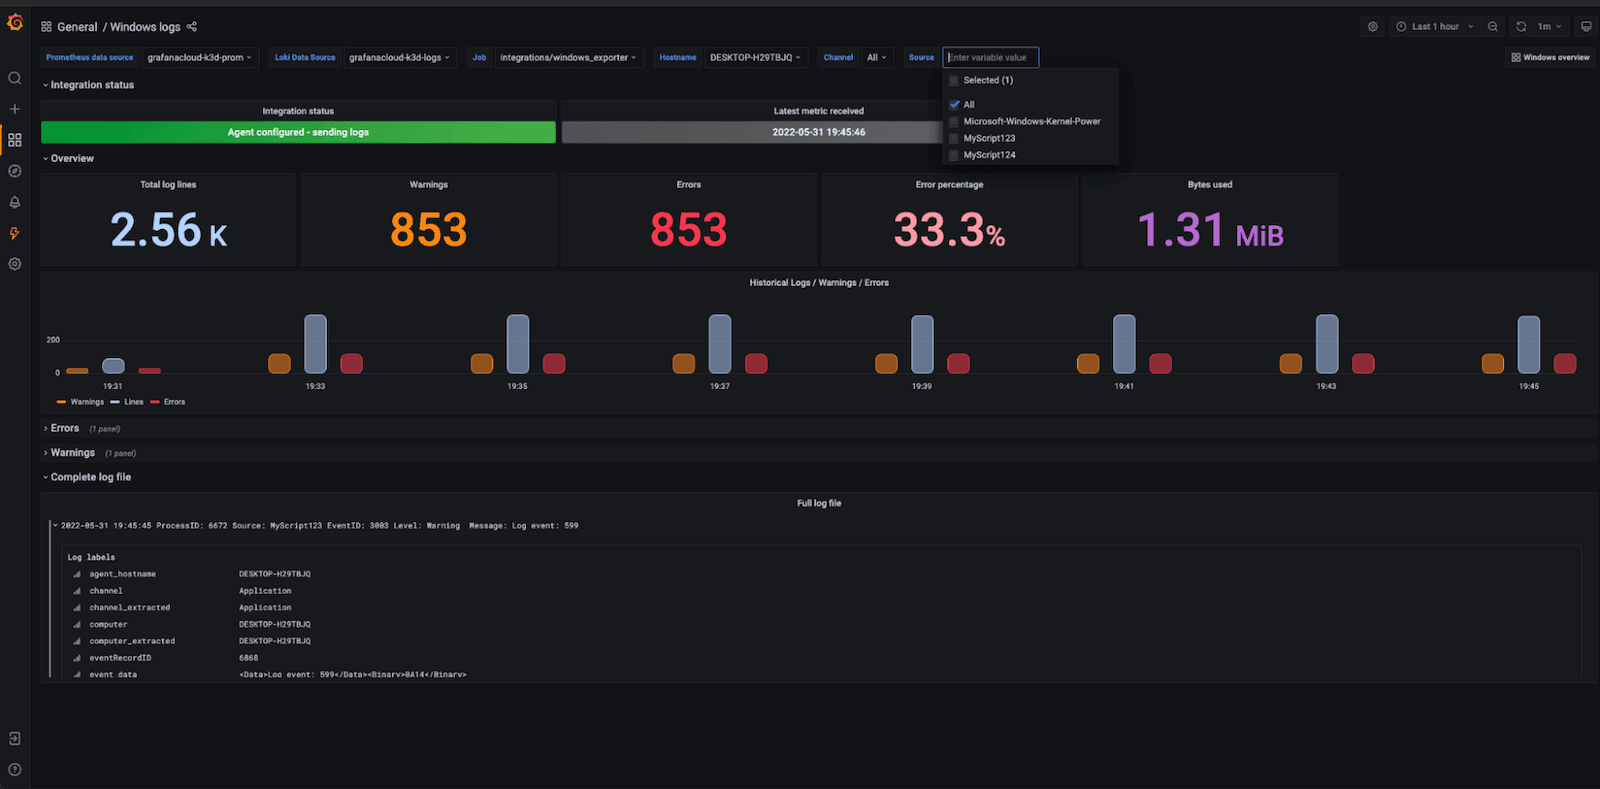
Task: Open the Last 1 hour time picker
Action: (x=1435, y=27)
